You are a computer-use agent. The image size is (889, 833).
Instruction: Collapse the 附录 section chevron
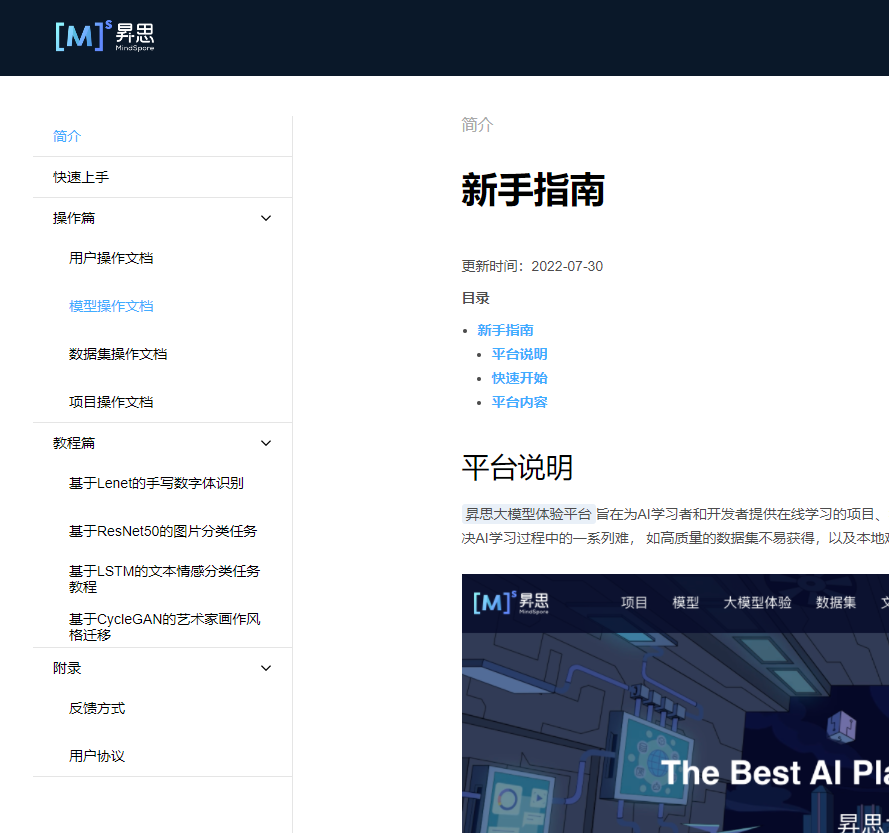pyautogui.click(x=266, y=668)
